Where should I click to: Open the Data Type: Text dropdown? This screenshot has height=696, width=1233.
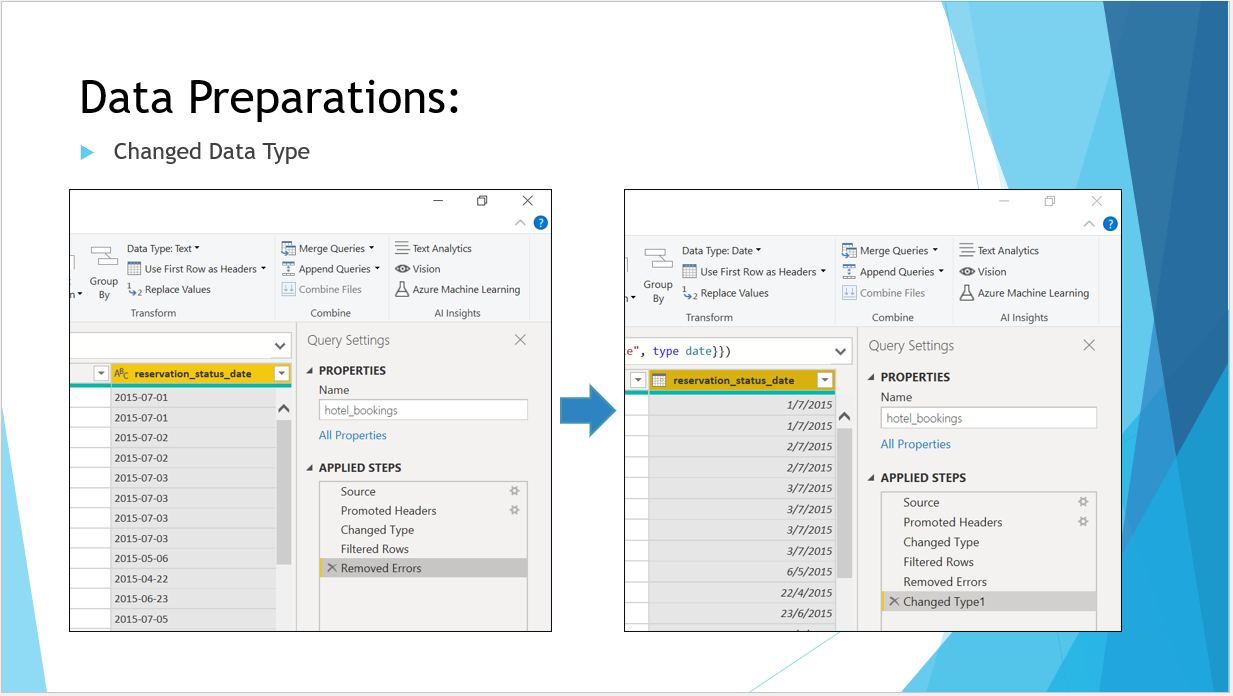[163, 249]
